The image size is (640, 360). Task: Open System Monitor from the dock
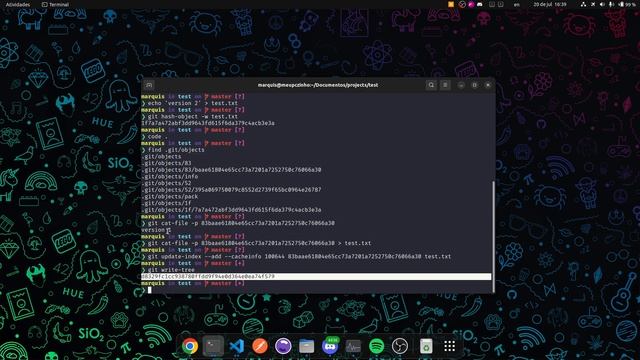(353, 346)
